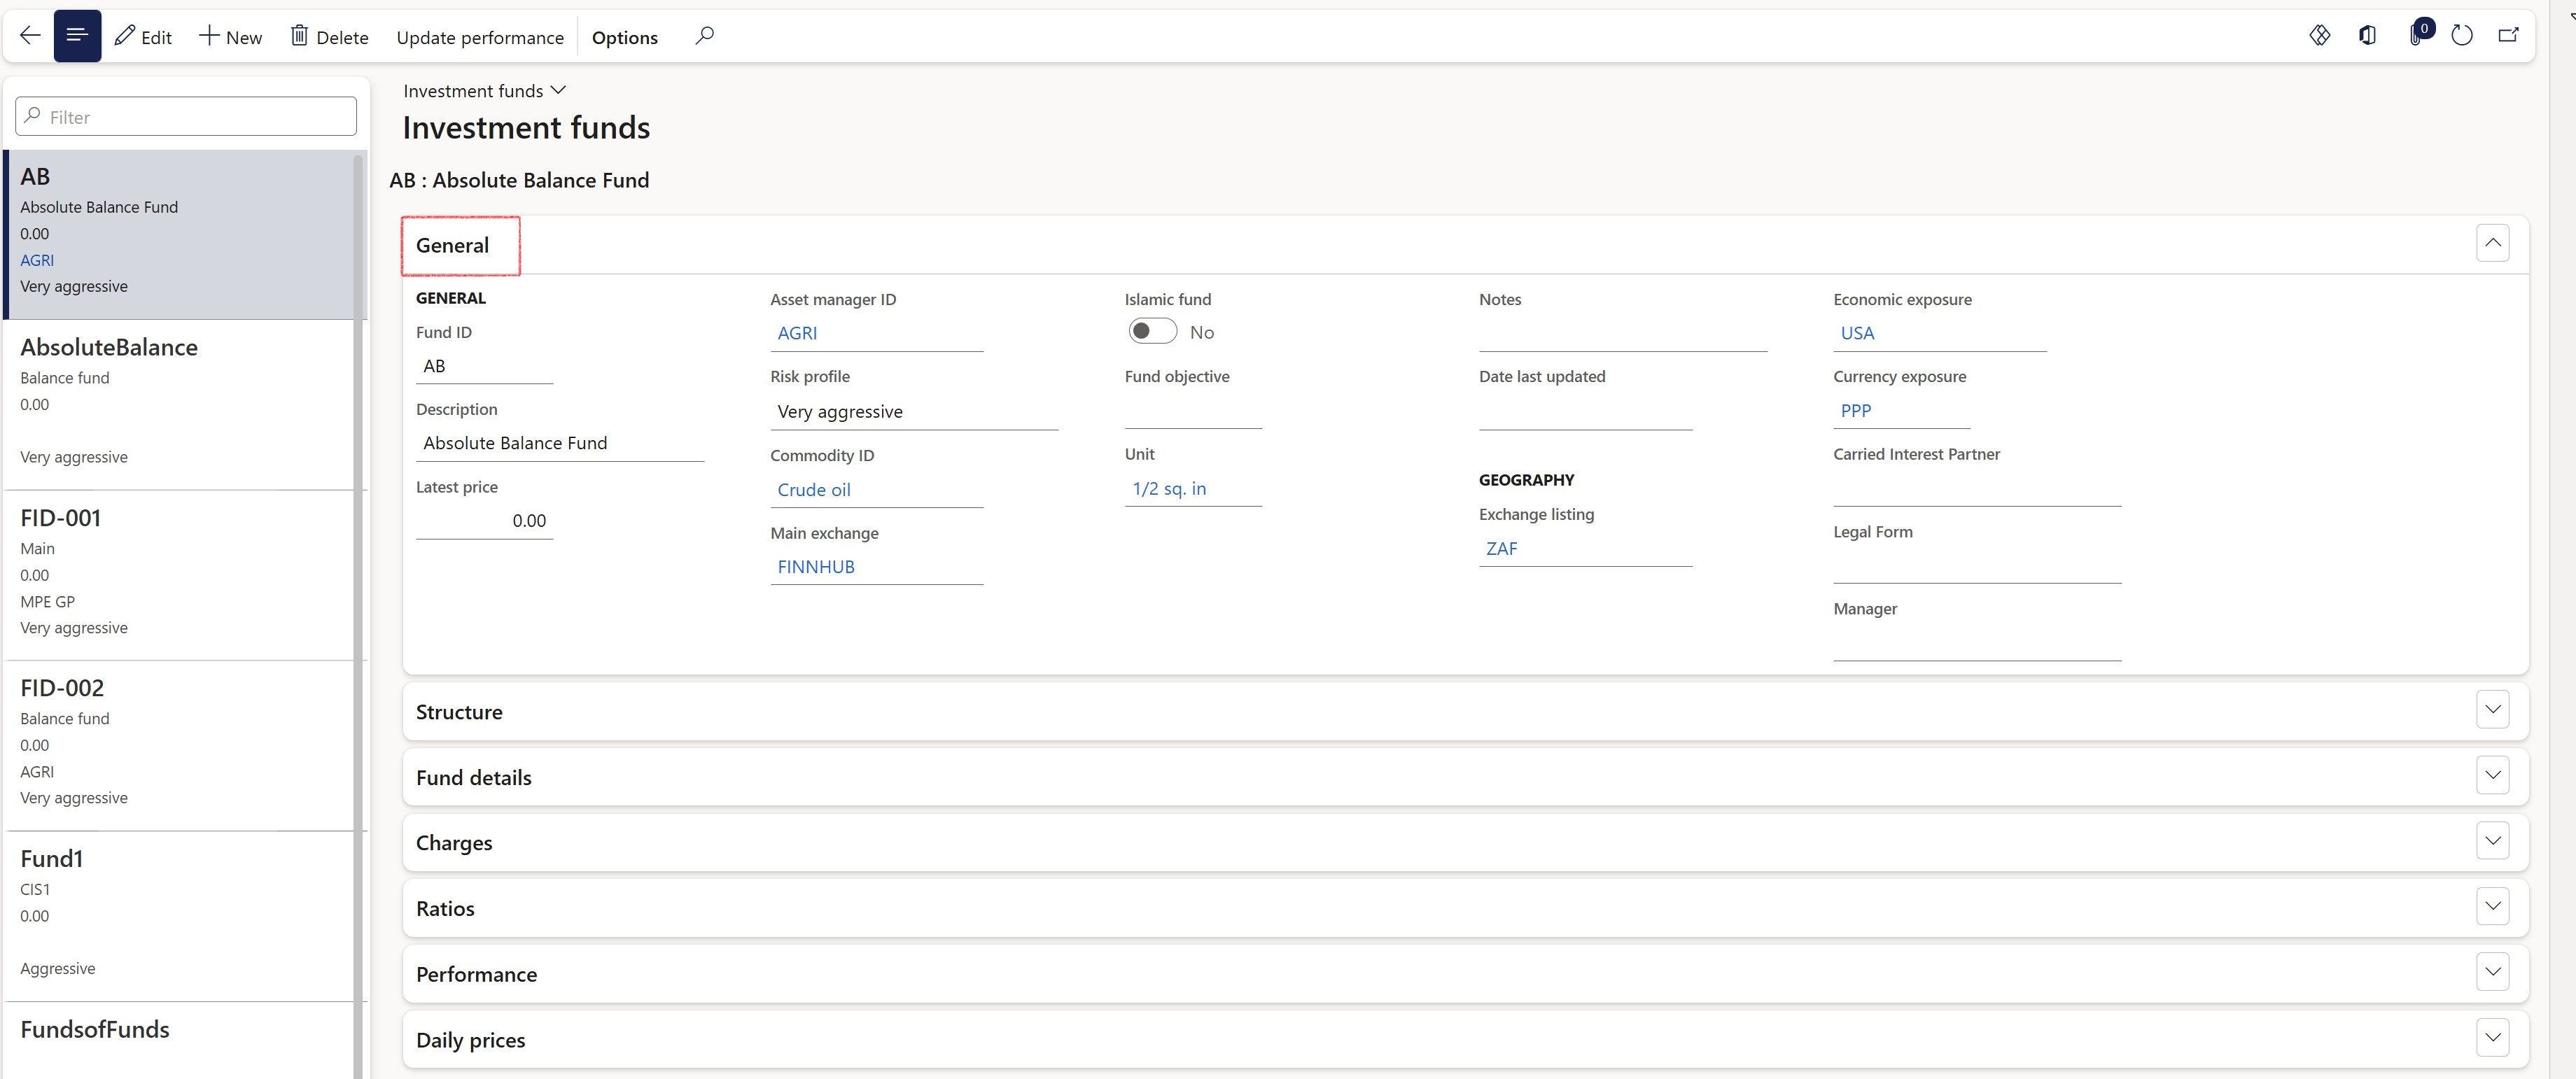
Task: Select the FID-001 fund entry
Action: click(180, 574)
